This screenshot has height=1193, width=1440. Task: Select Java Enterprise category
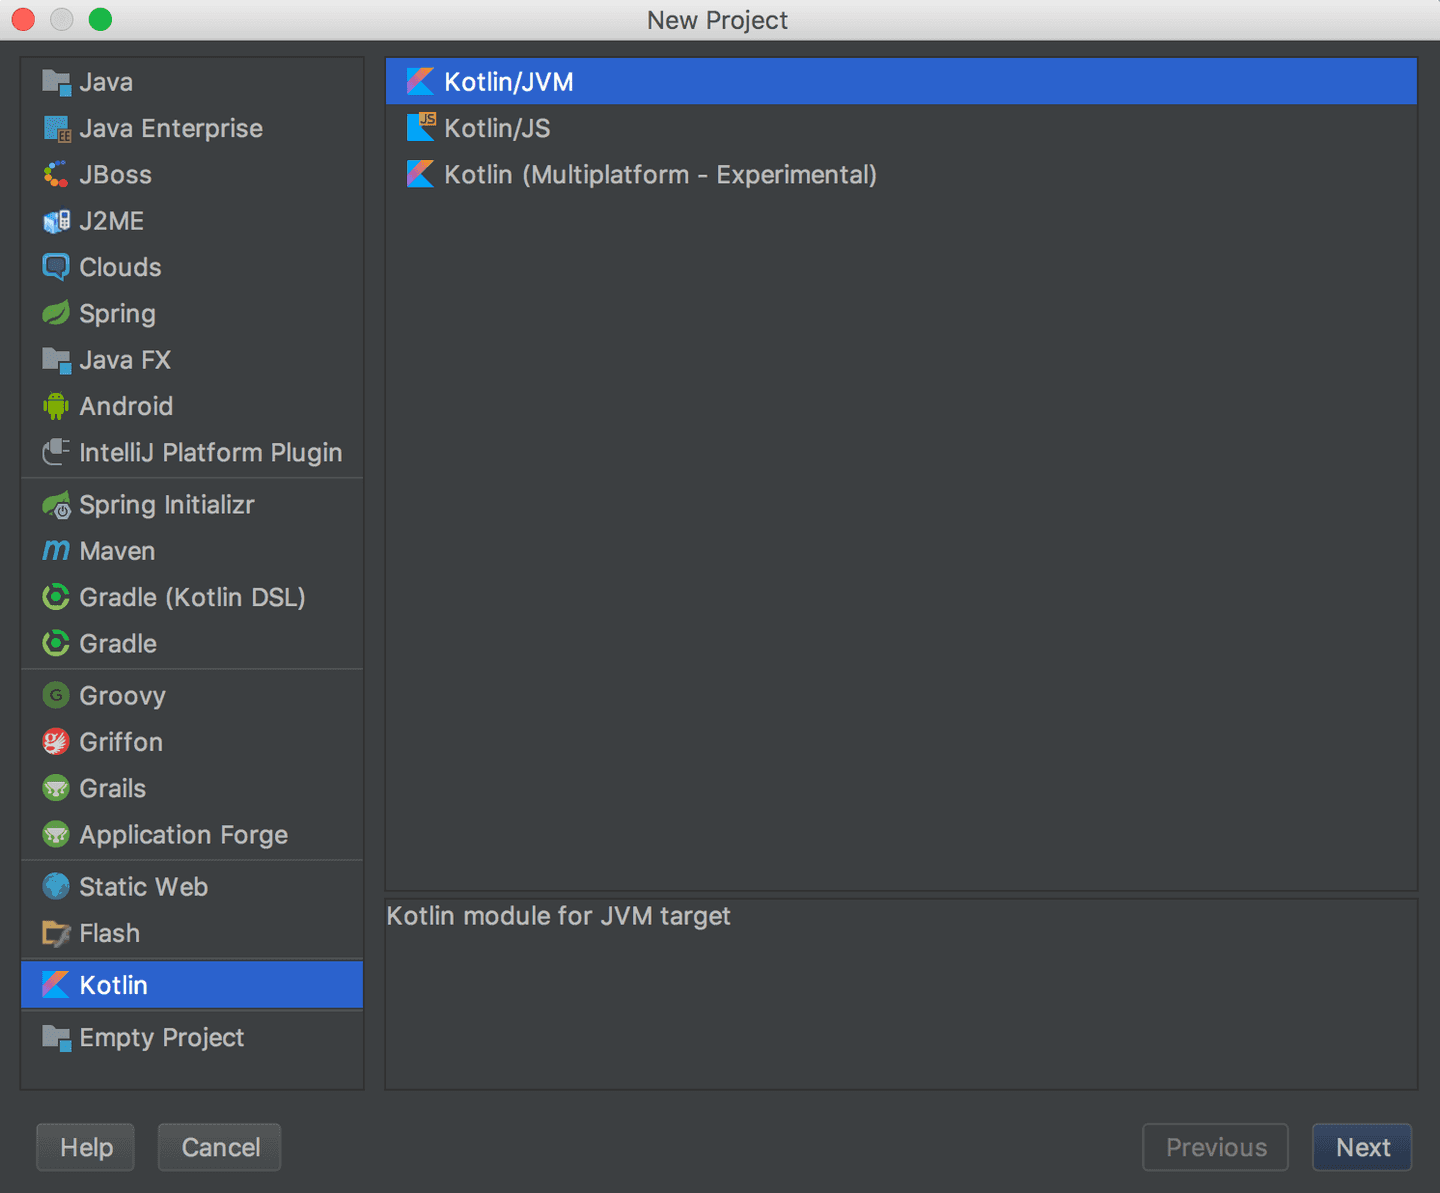pos(171,128)
